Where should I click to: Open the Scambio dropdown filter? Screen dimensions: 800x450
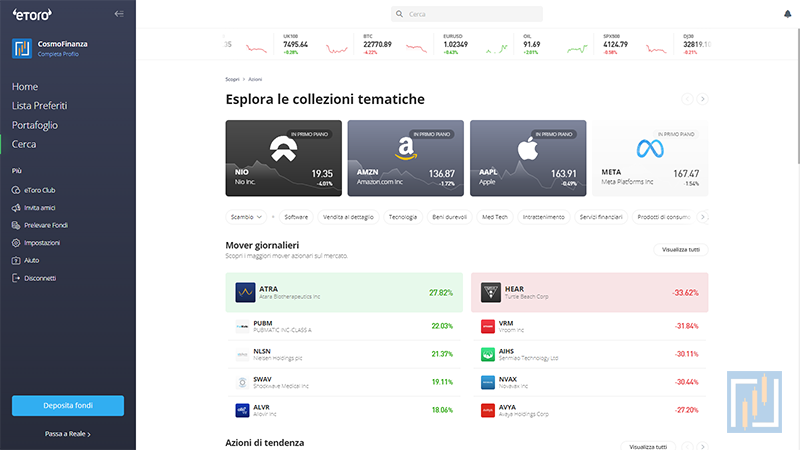tap(246, 217)
